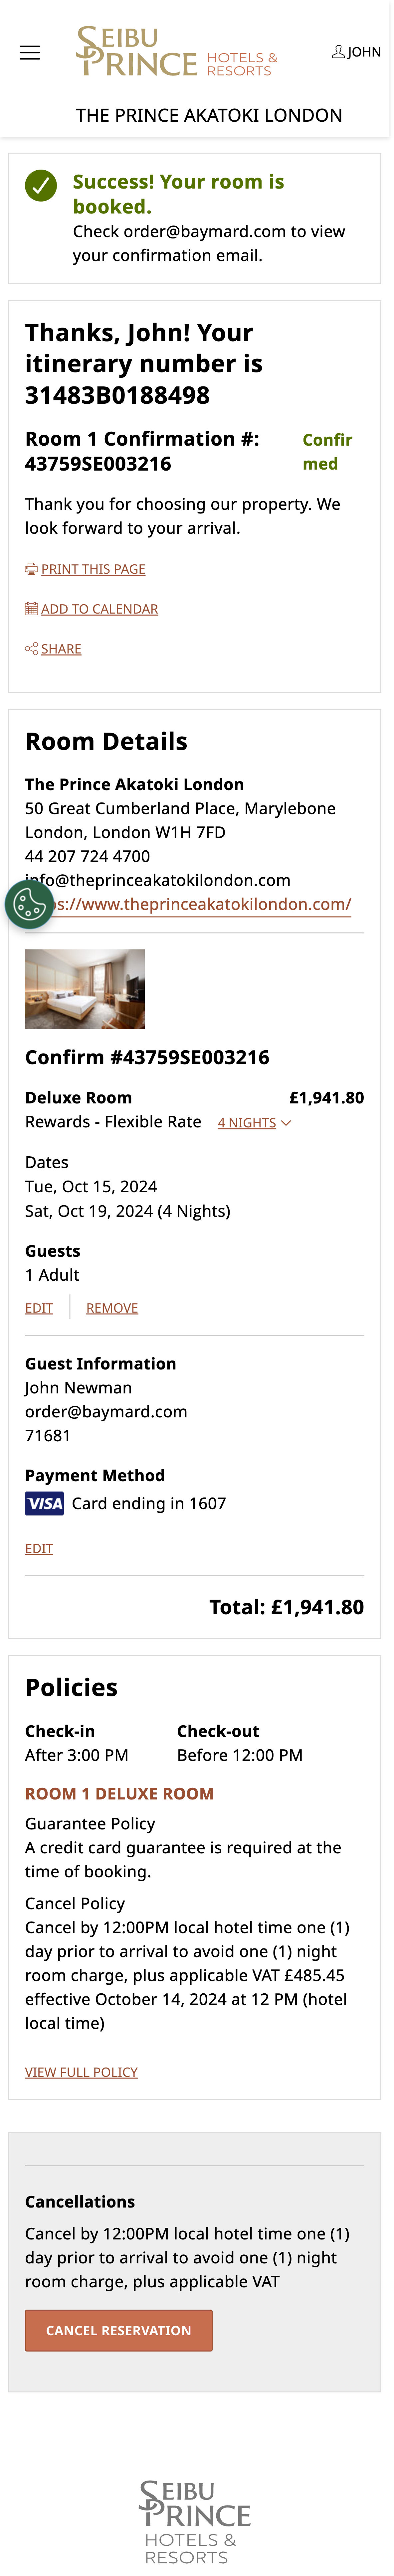
Task: Click the chevron next to 4 Nights
Action: [286, 1123]
